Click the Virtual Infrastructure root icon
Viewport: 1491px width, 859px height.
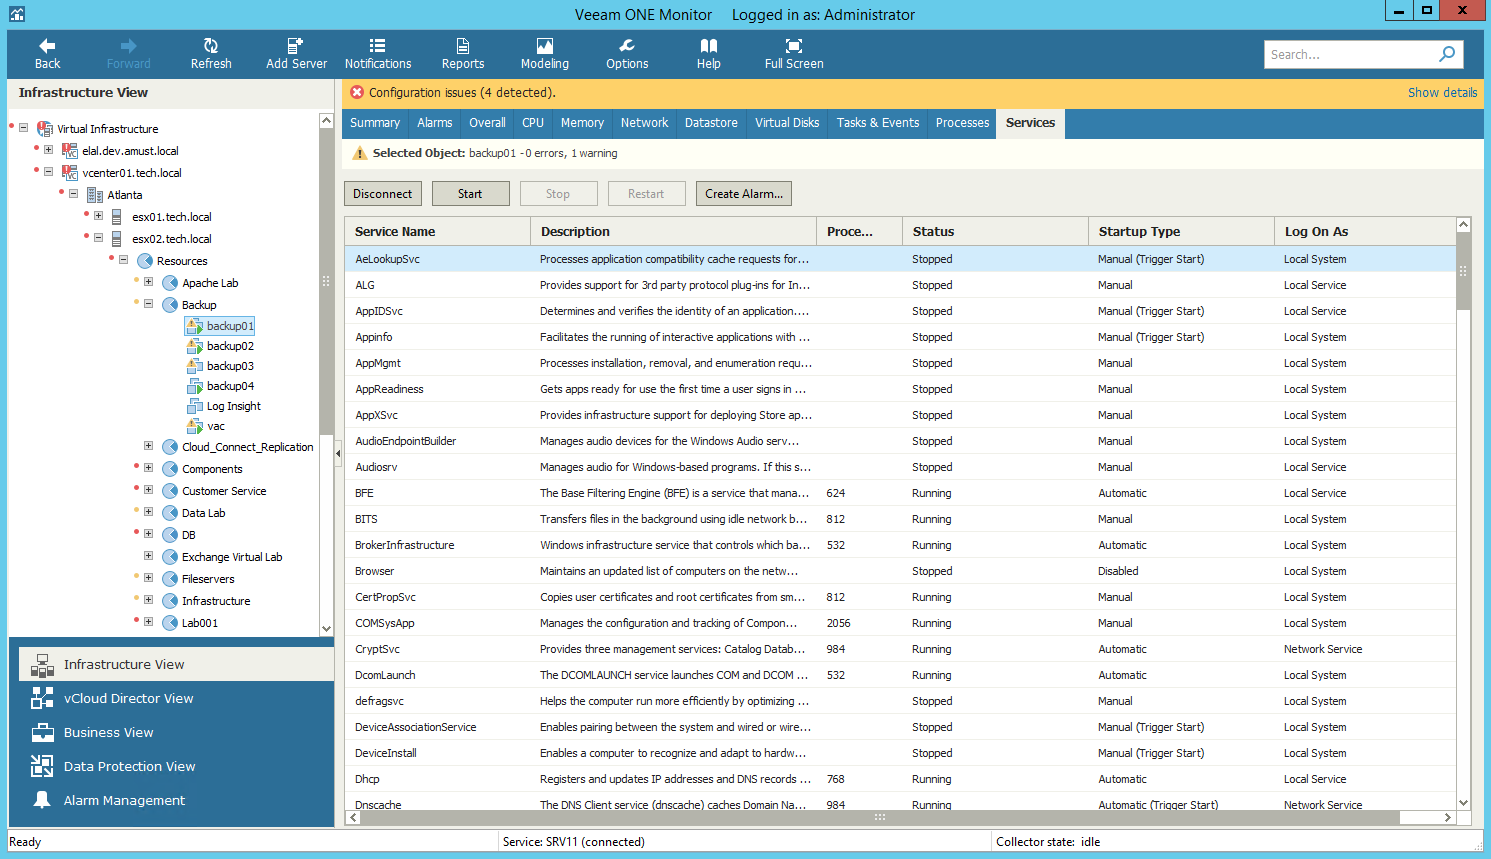45,129
